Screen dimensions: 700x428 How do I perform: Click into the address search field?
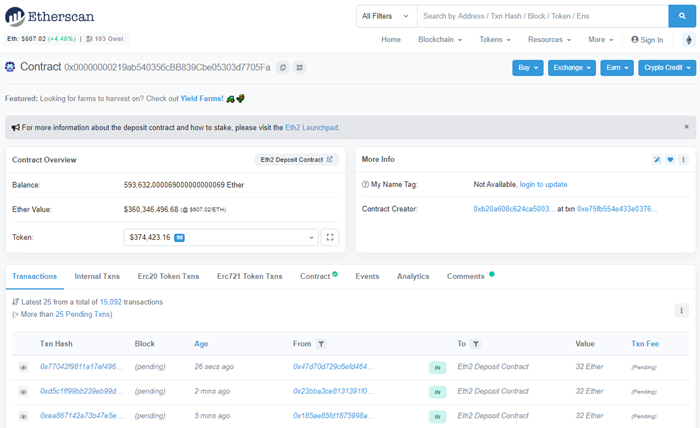(540, 16)
